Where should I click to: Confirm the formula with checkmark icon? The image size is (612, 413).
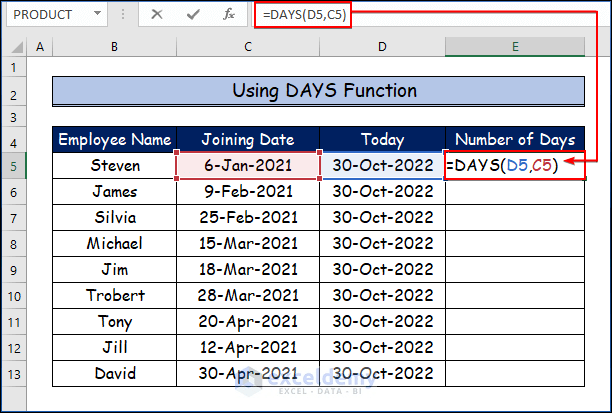coord(193,14)
